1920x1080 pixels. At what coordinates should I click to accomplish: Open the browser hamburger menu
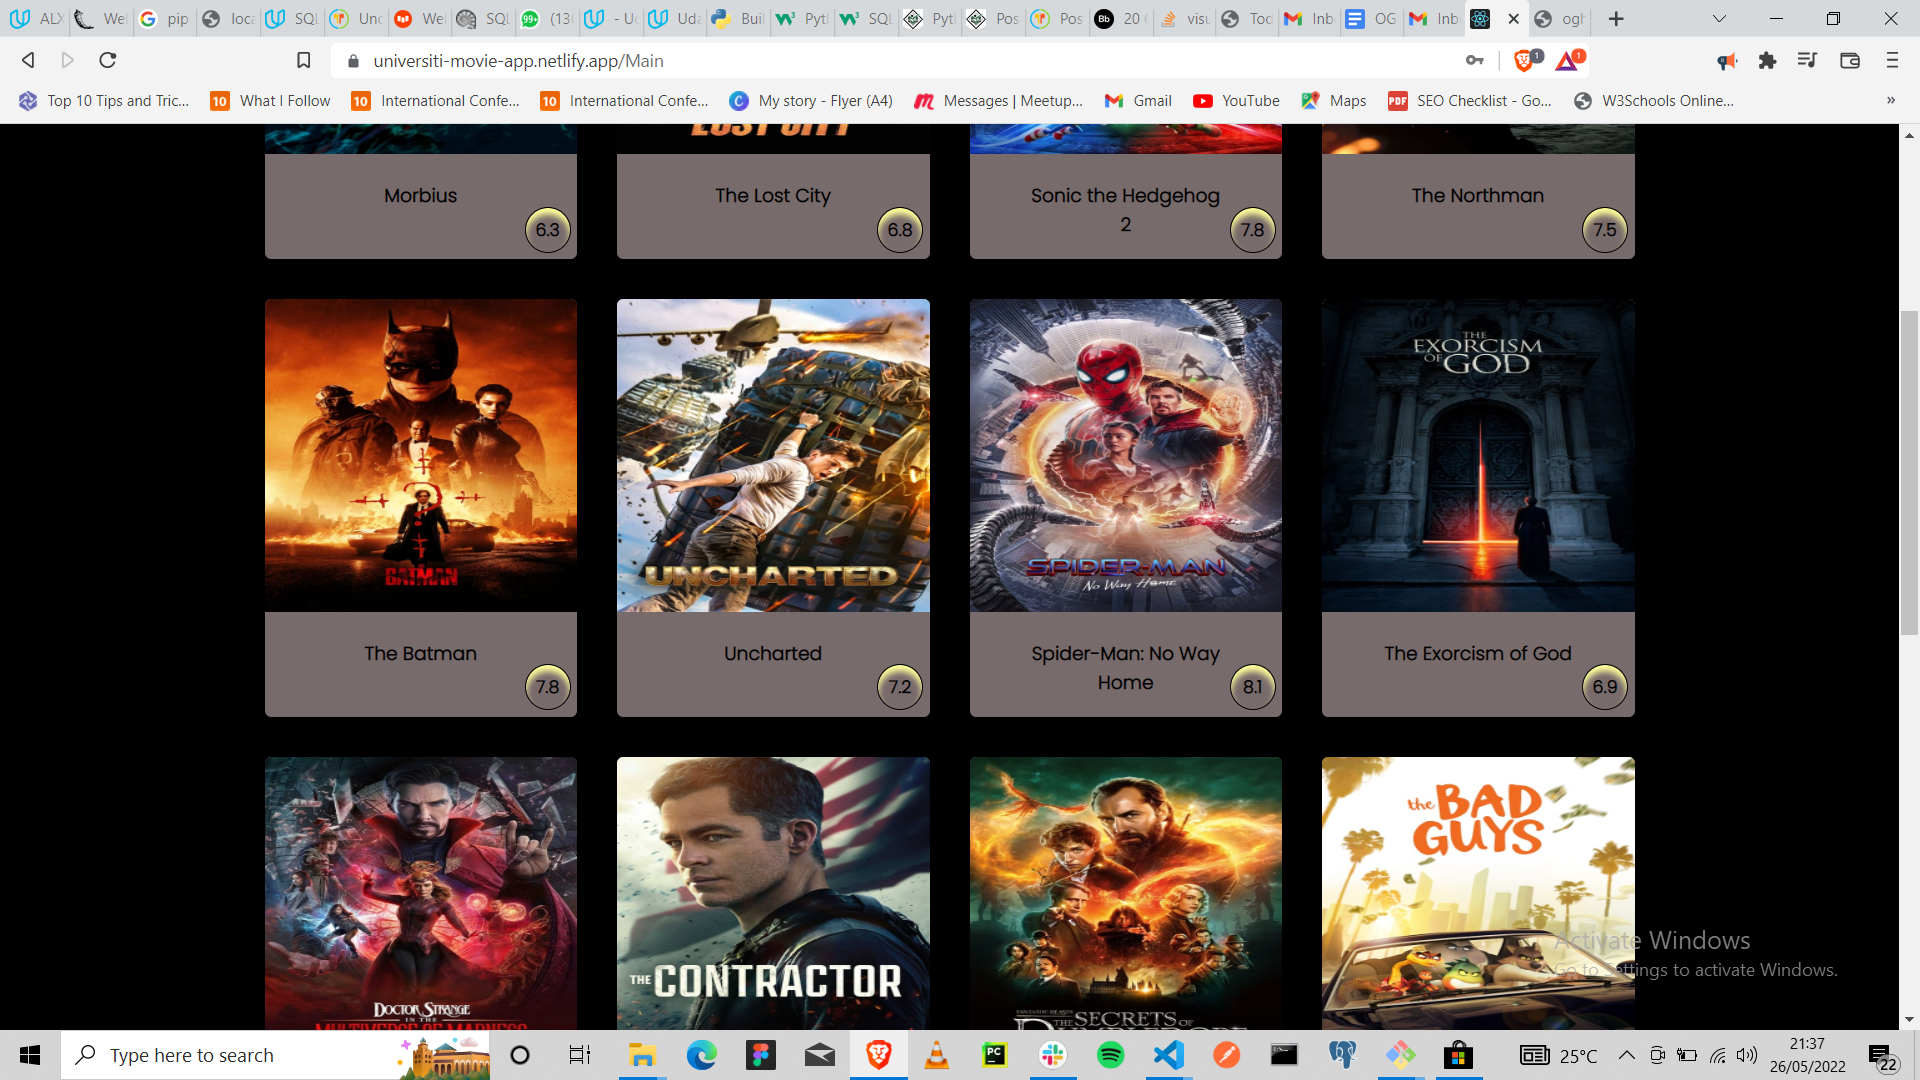click(x=1891, y=61)
